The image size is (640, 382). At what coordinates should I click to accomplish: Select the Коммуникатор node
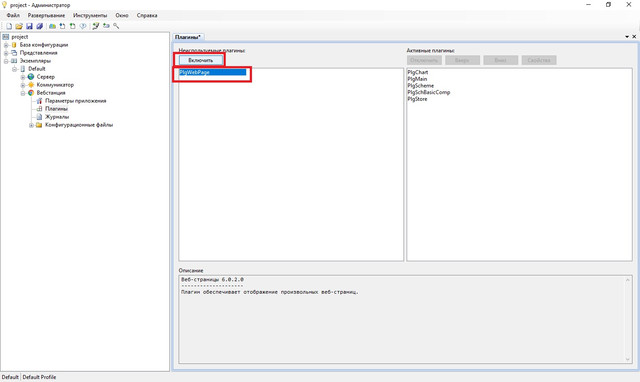[x=55, y=85]
